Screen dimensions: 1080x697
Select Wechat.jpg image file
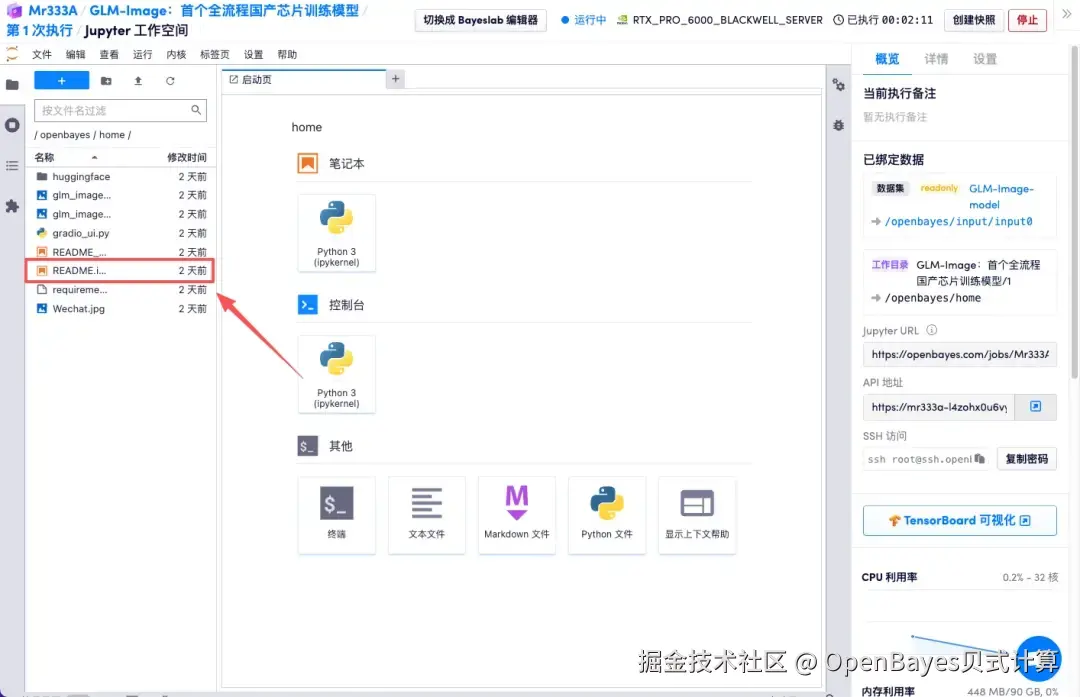[121, 309]
